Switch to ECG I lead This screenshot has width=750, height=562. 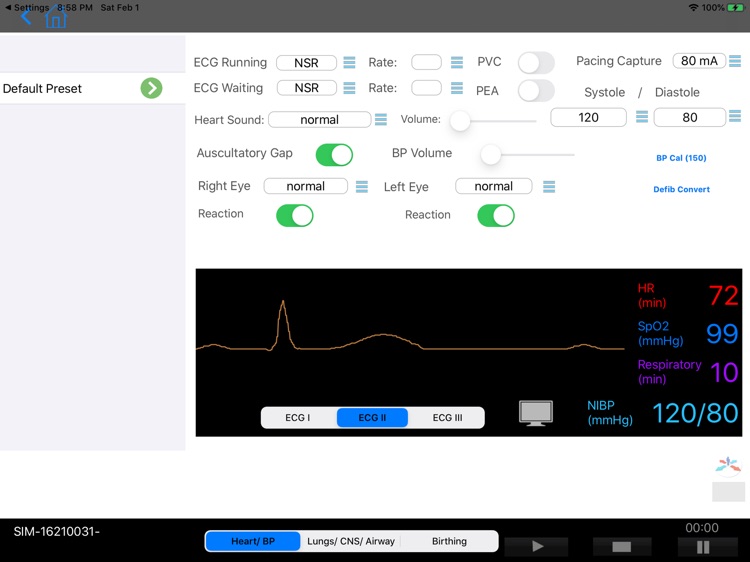coord(298,418)
